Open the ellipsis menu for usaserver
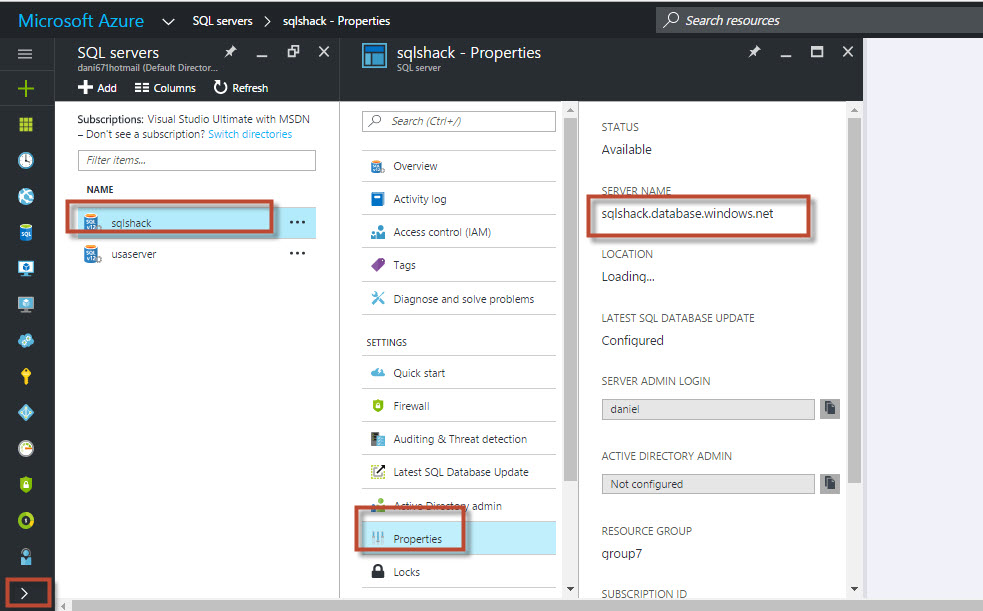Viewport: 983px width, 611px height. point(297,254)
